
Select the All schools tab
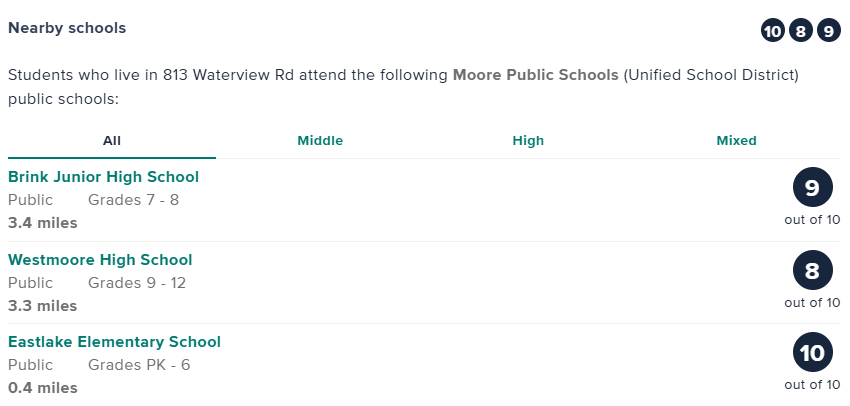[x=112, y=141]
